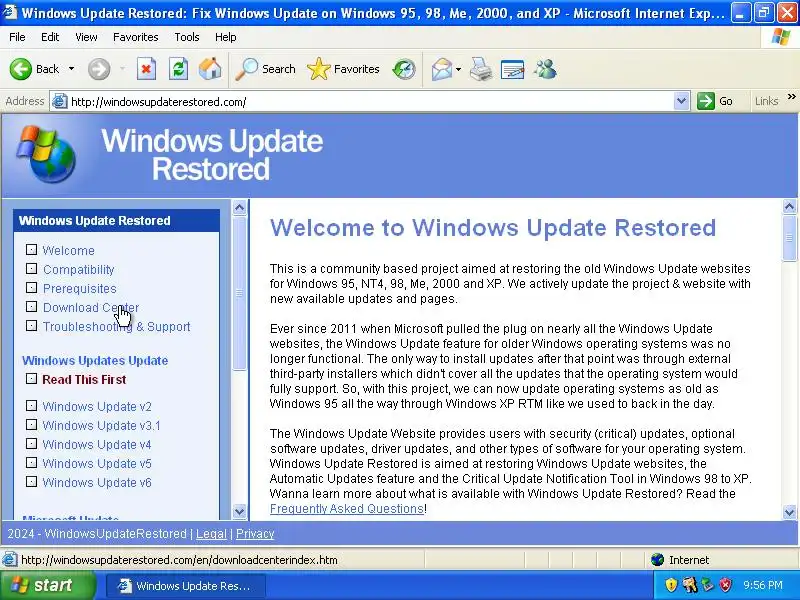Open the Back history dropdown arrow
The image size is (800, 600).
pos(71,68)
